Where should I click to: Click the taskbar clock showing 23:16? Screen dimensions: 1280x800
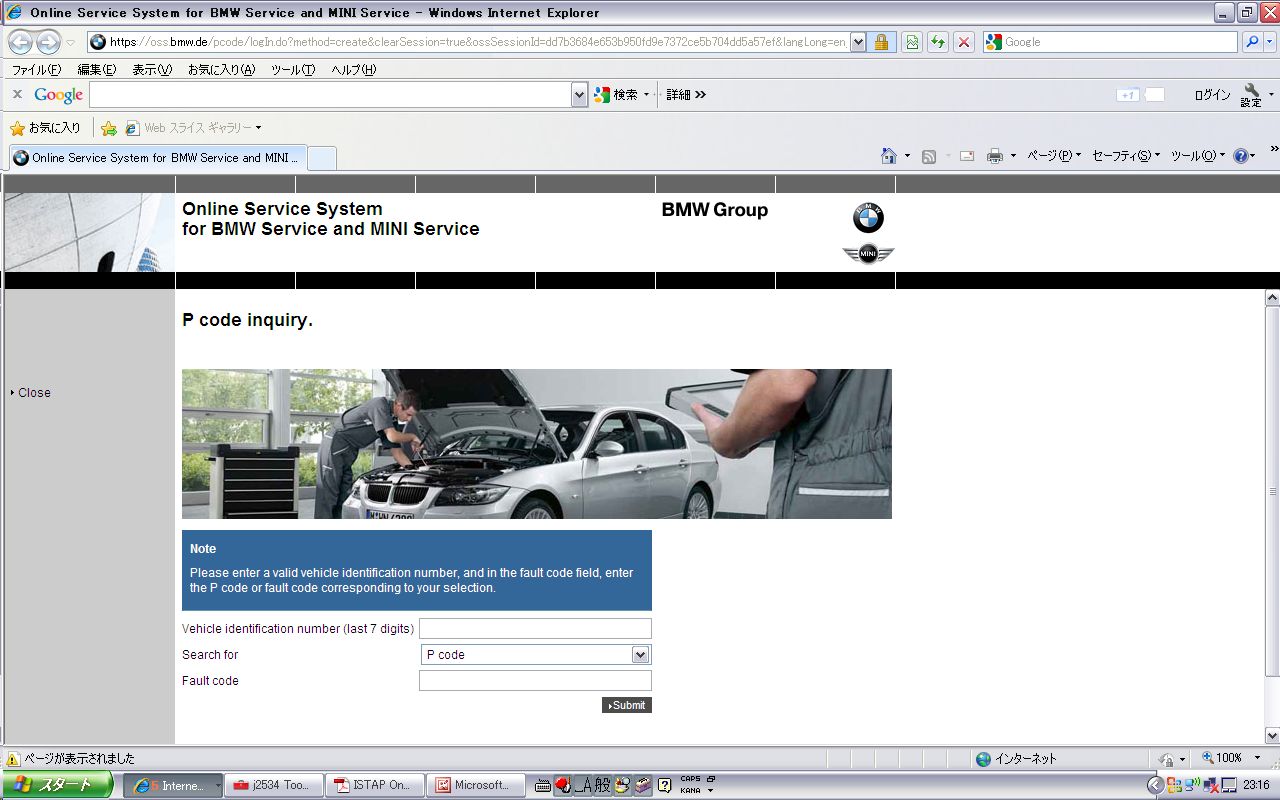coord(1256,786)
